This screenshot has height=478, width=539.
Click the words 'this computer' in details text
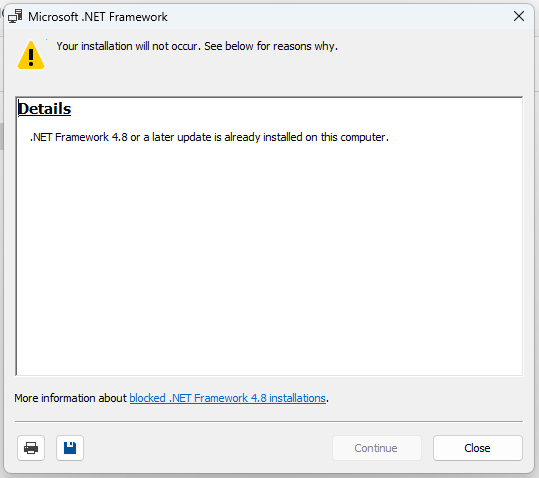click(x=355, y=137)
